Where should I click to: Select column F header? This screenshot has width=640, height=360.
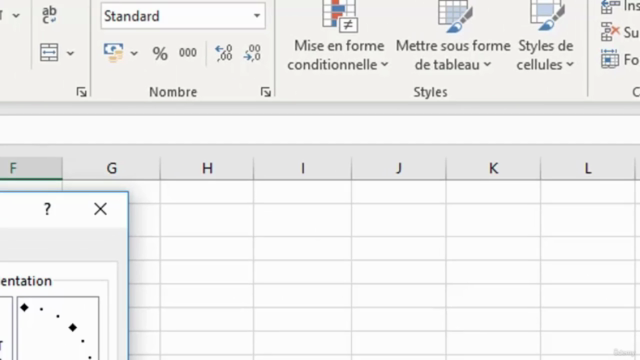pyautogui.click(x=31, y=168)
